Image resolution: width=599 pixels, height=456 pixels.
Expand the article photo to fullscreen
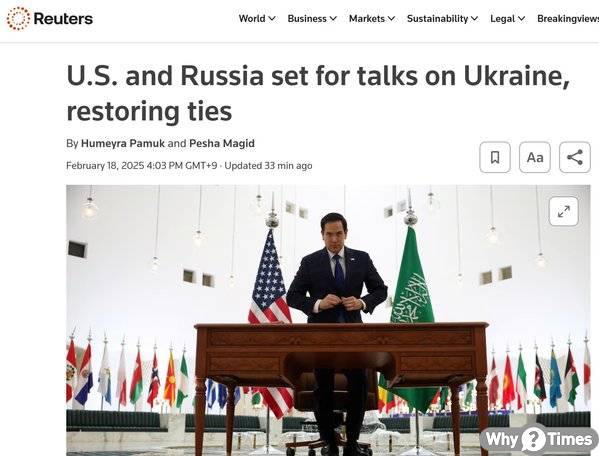564,211
